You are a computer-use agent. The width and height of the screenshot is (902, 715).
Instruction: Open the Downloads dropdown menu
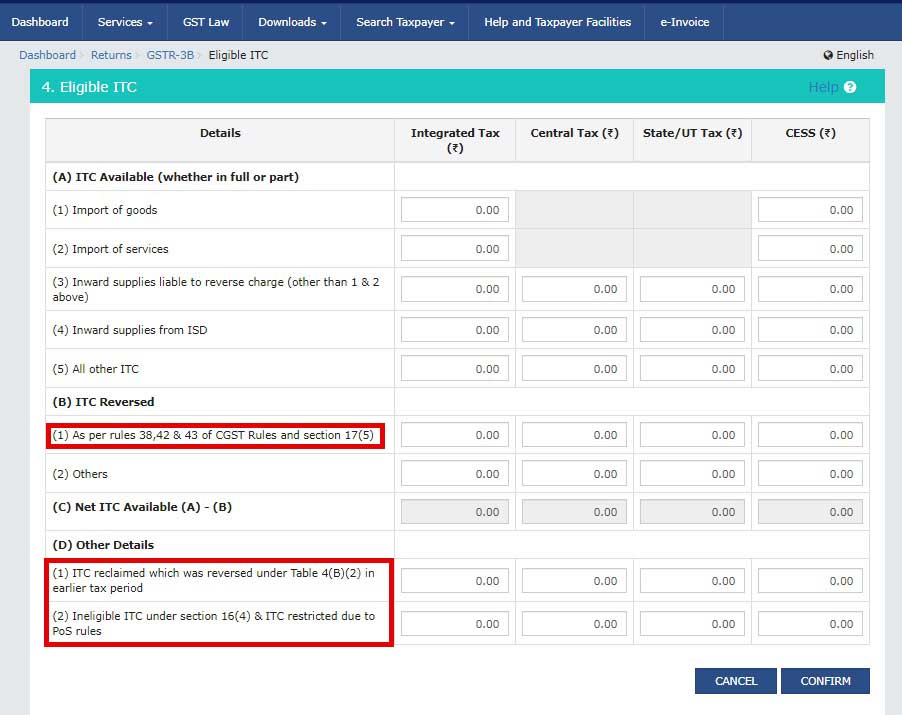pyautogui.click(x=293, y=22)
